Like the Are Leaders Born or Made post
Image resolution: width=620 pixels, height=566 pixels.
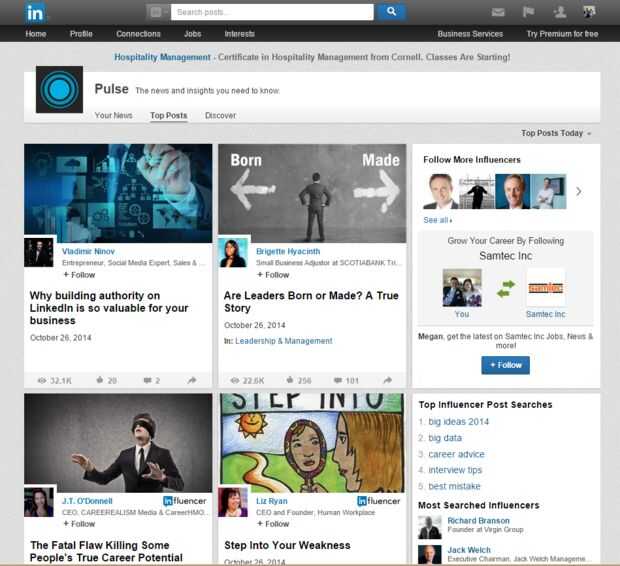[290, 380]
